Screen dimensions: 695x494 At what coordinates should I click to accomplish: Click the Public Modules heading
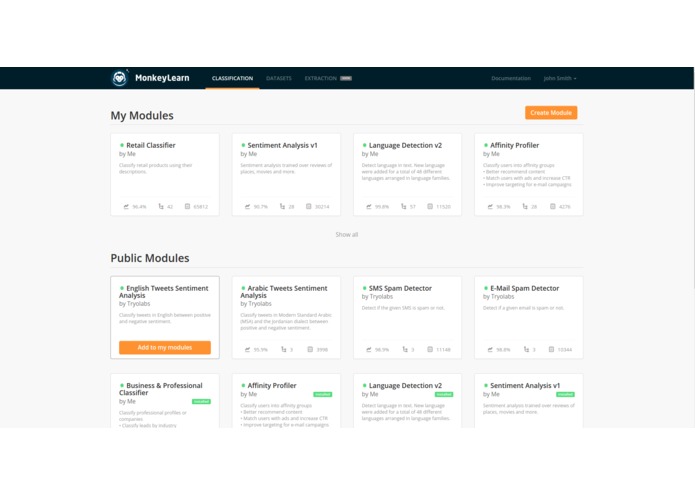click(x=150, y=258)
